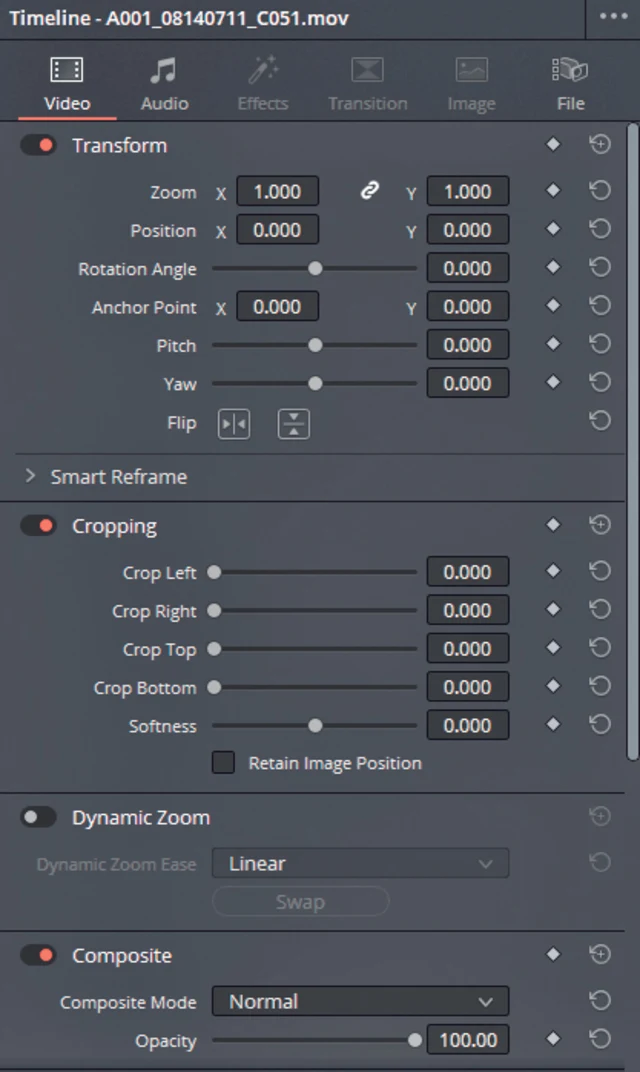Enable the Dynamic Zoom toggle

39,818
